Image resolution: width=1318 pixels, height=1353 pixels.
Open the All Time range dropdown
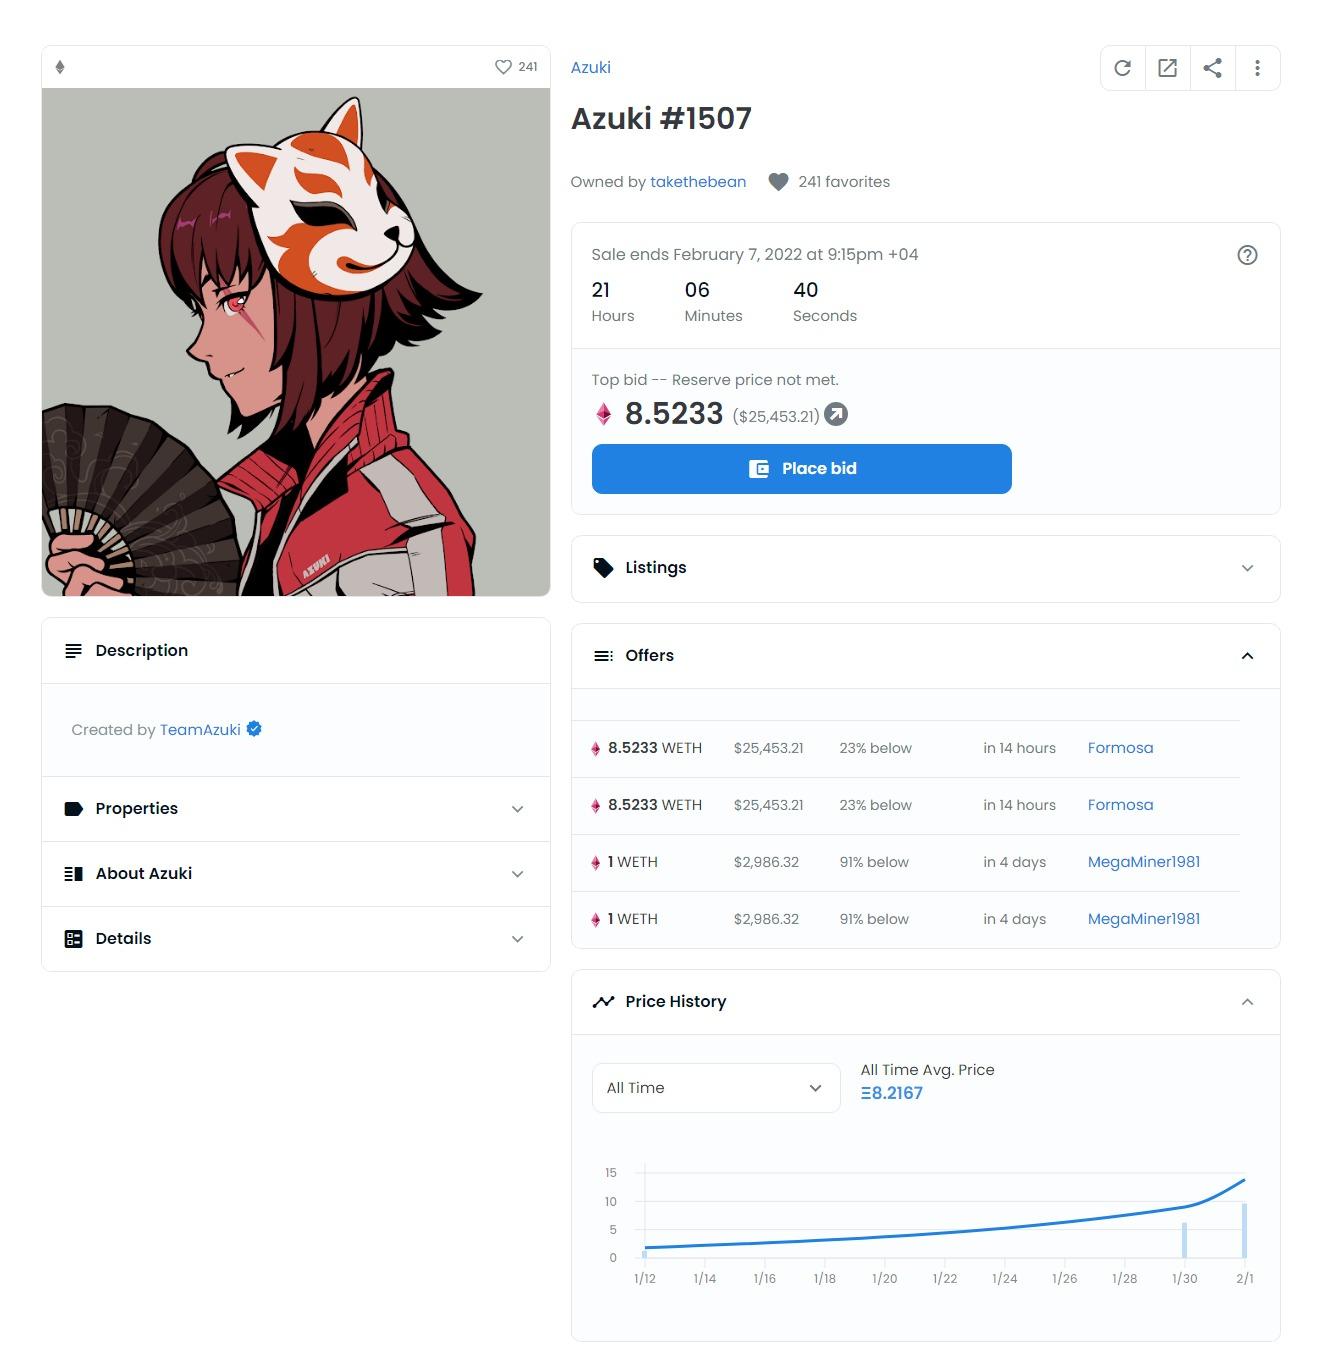click(716, 1088)
